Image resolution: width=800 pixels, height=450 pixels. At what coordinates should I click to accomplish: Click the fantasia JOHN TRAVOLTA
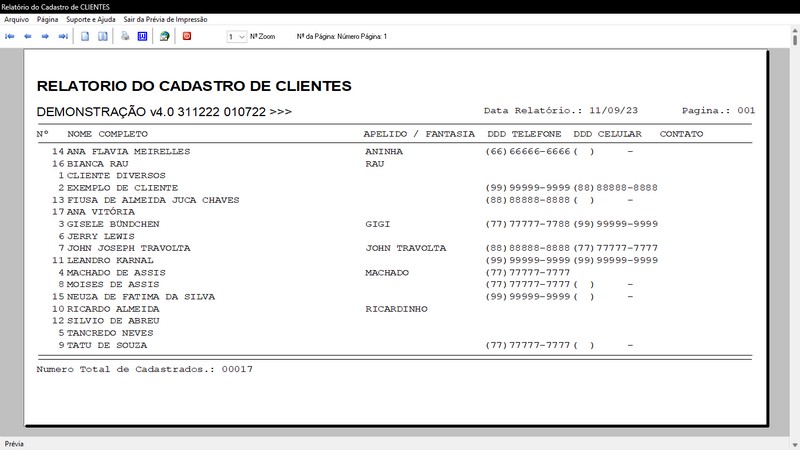[406, 248]
